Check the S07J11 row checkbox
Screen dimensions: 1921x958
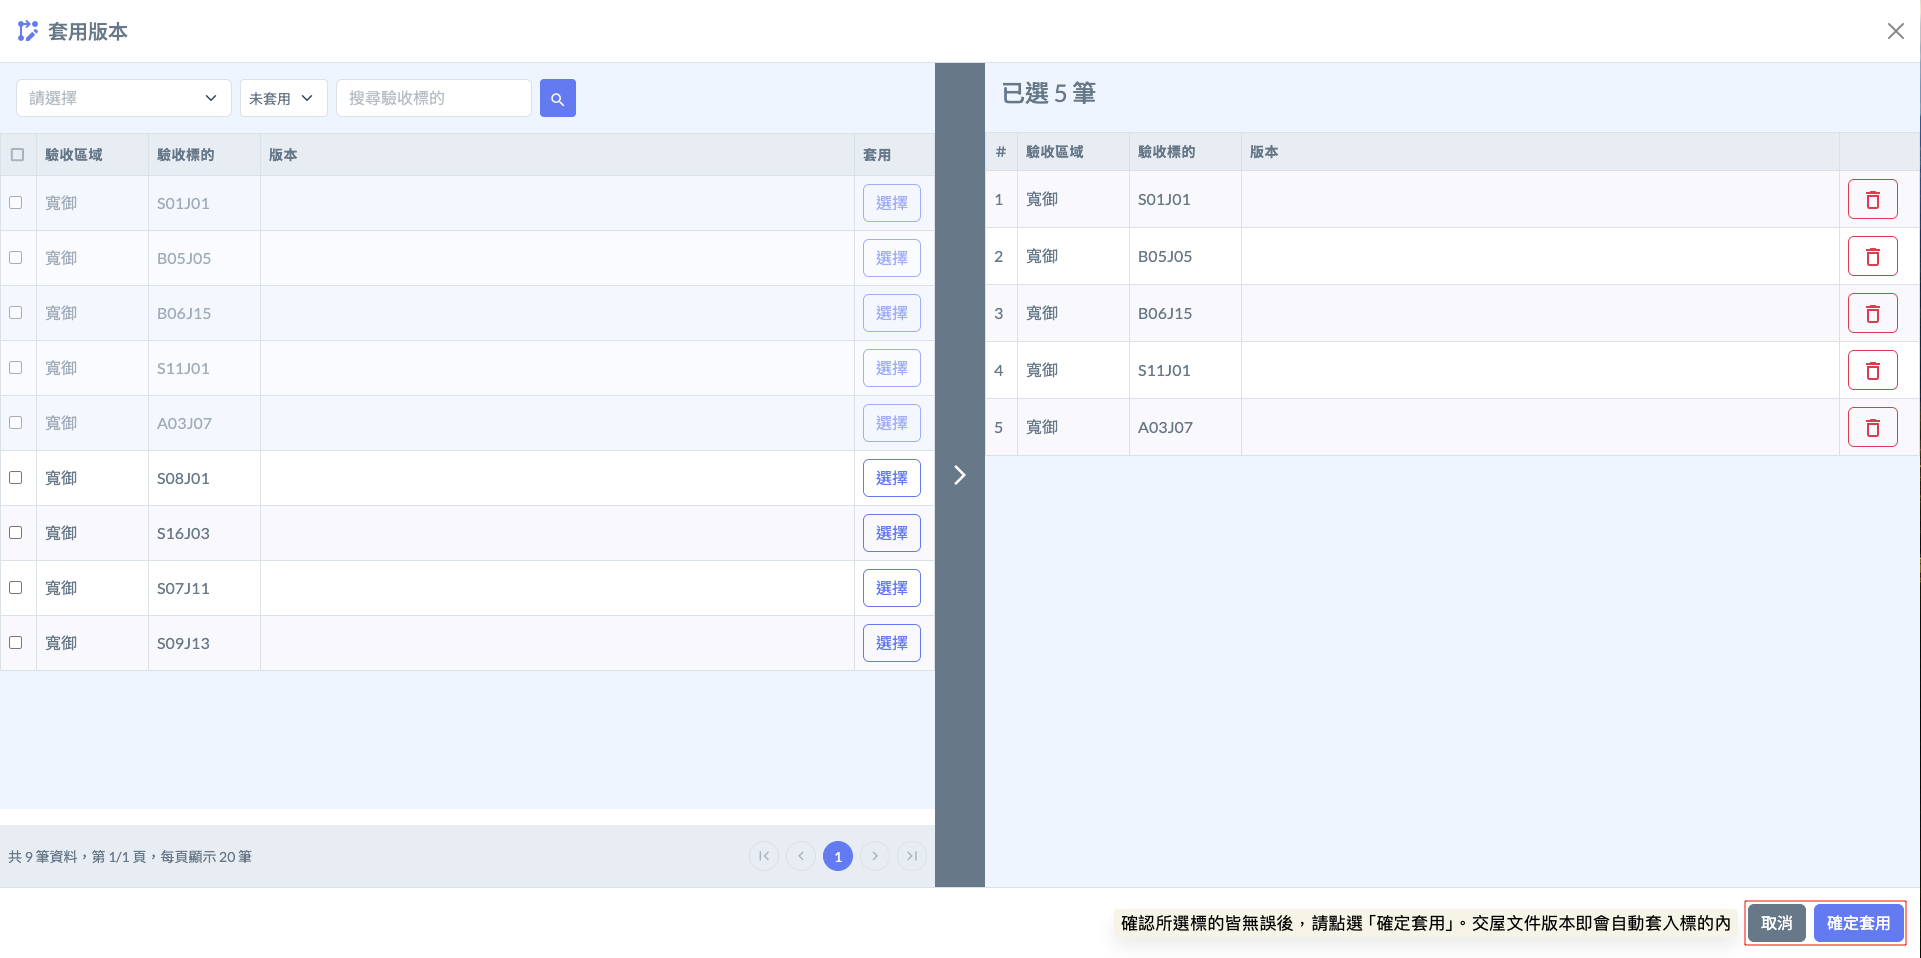tap(16, 588)
